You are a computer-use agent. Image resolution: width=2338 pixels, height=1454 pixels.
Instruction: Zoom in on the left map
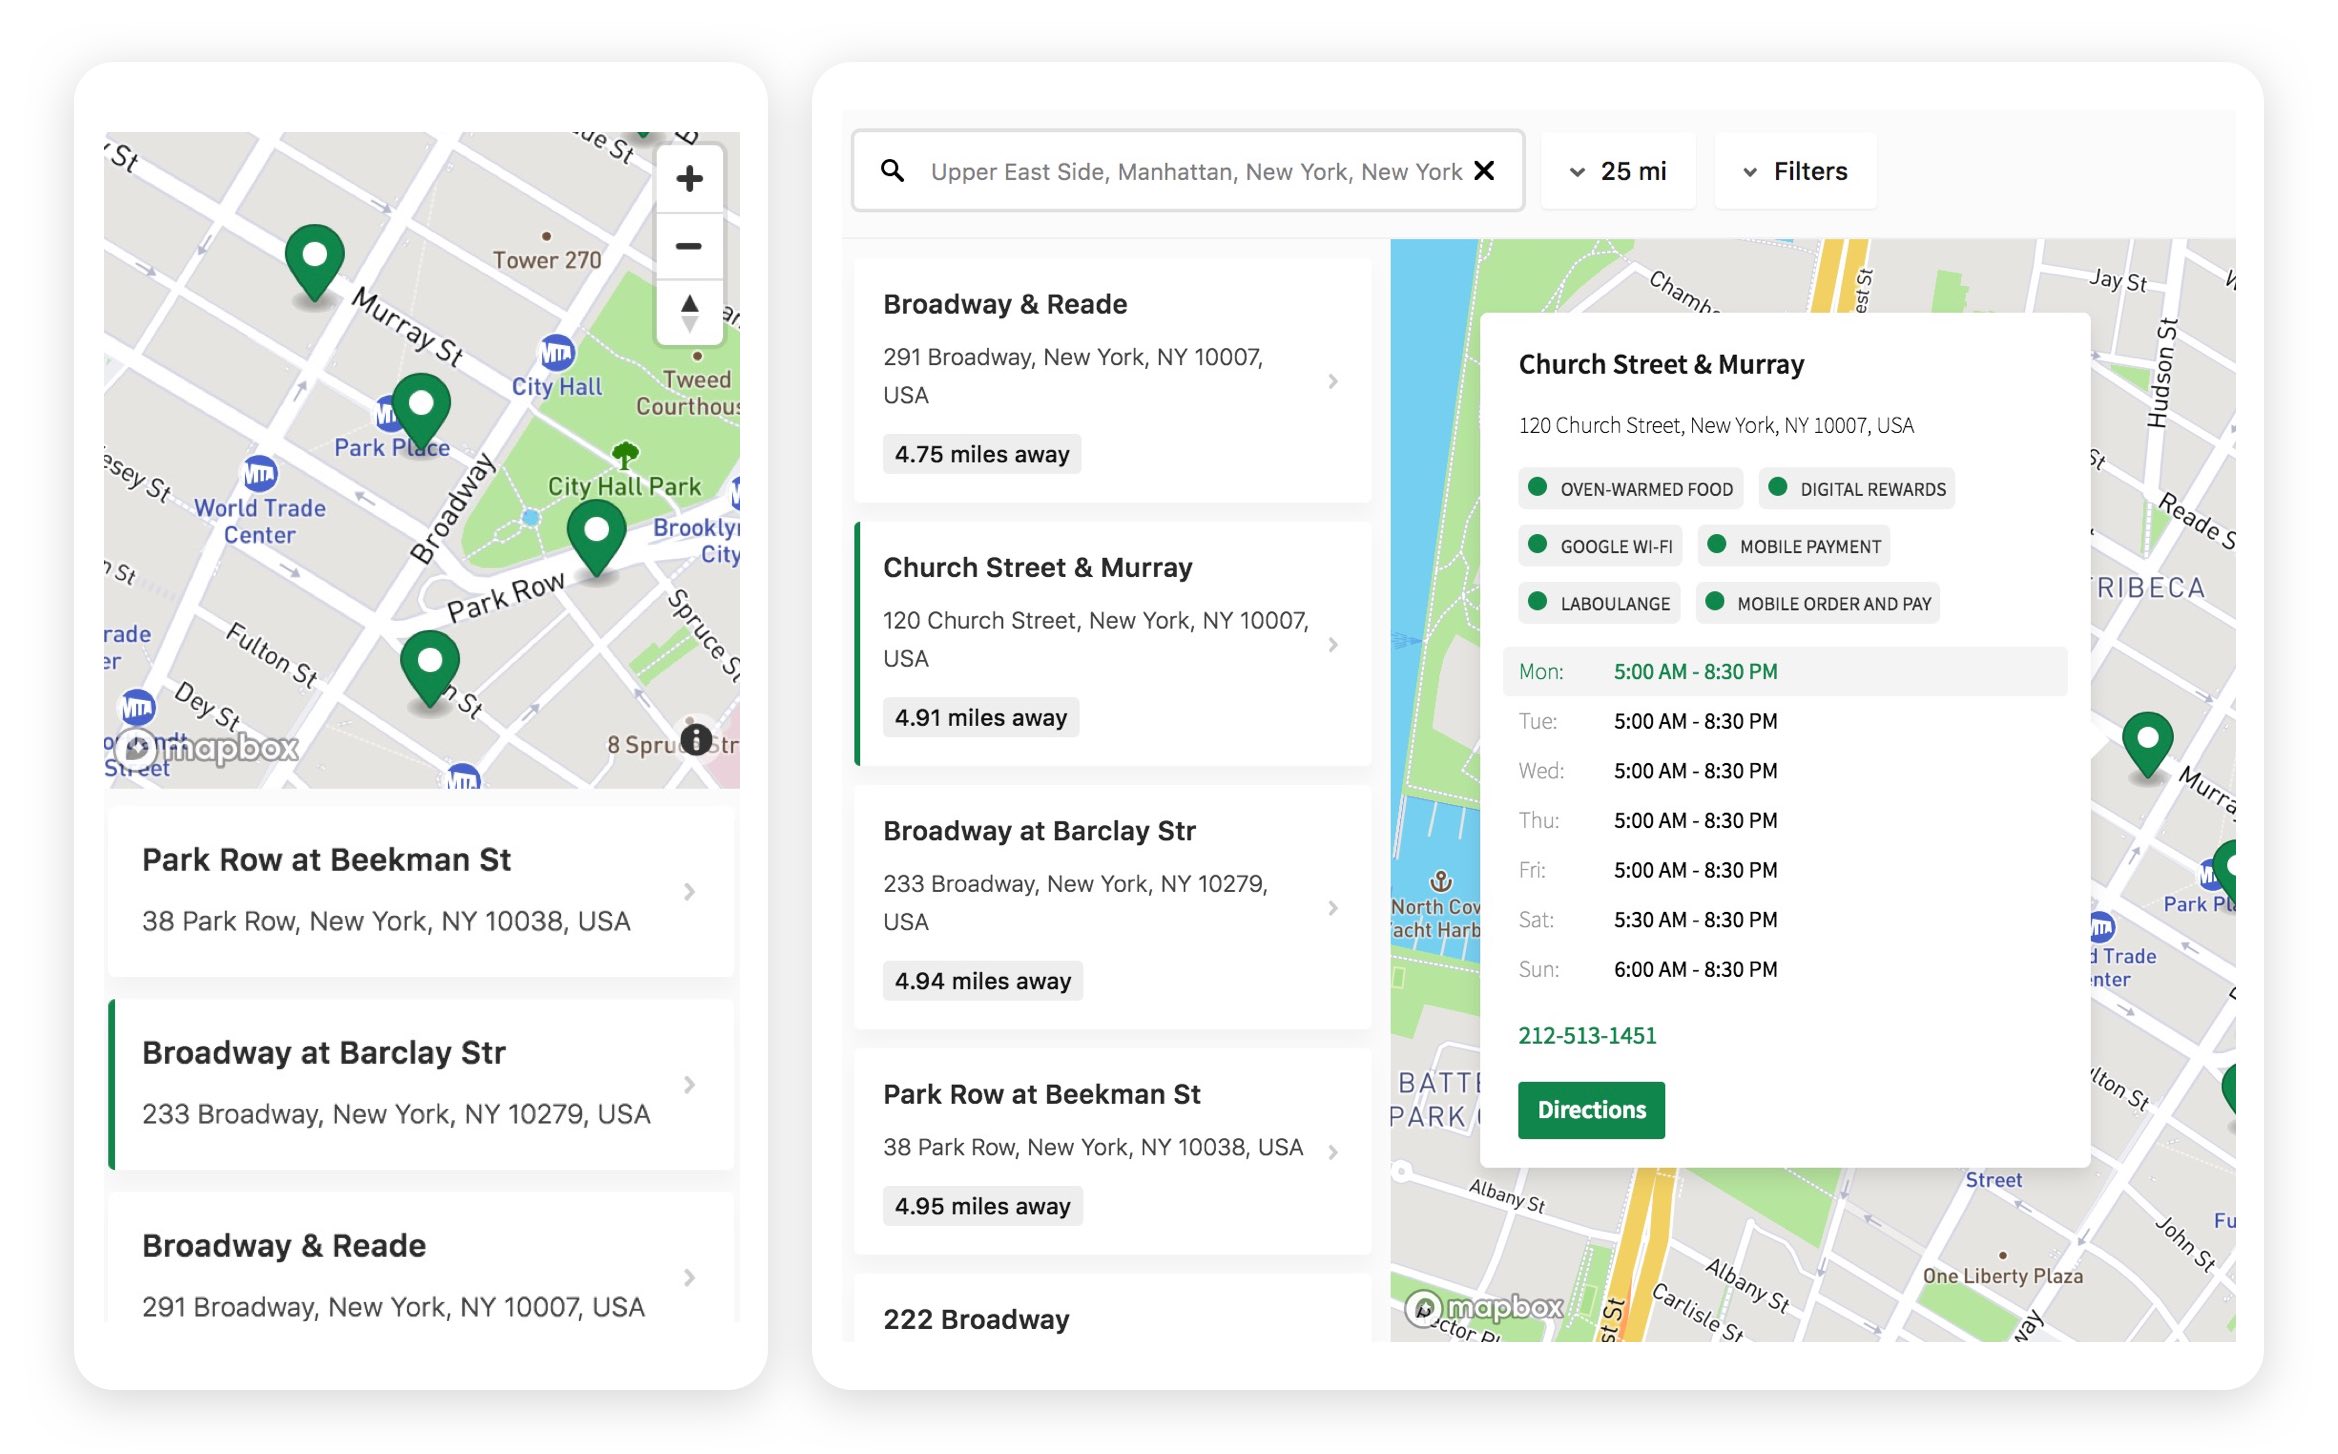coord(689,178)
